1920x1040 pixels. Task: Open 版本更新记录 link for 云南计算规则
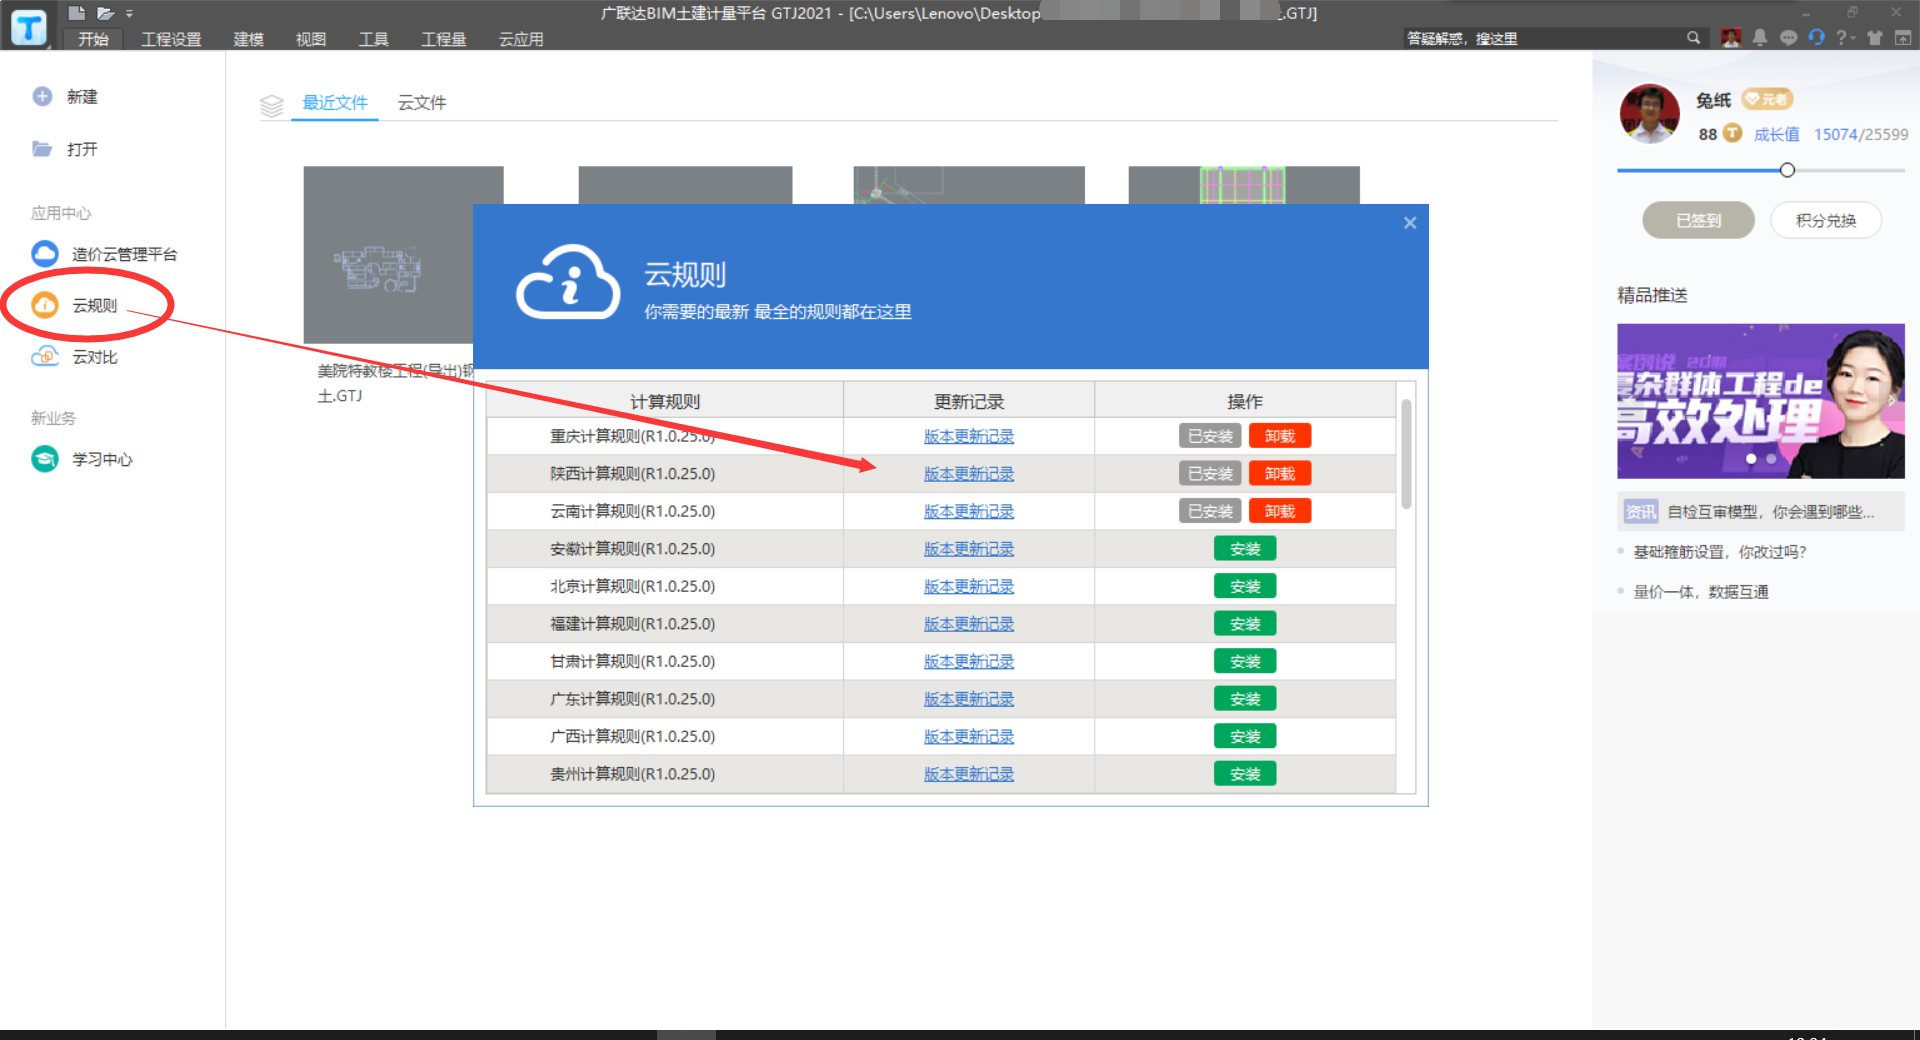click(x=968, y=511)
